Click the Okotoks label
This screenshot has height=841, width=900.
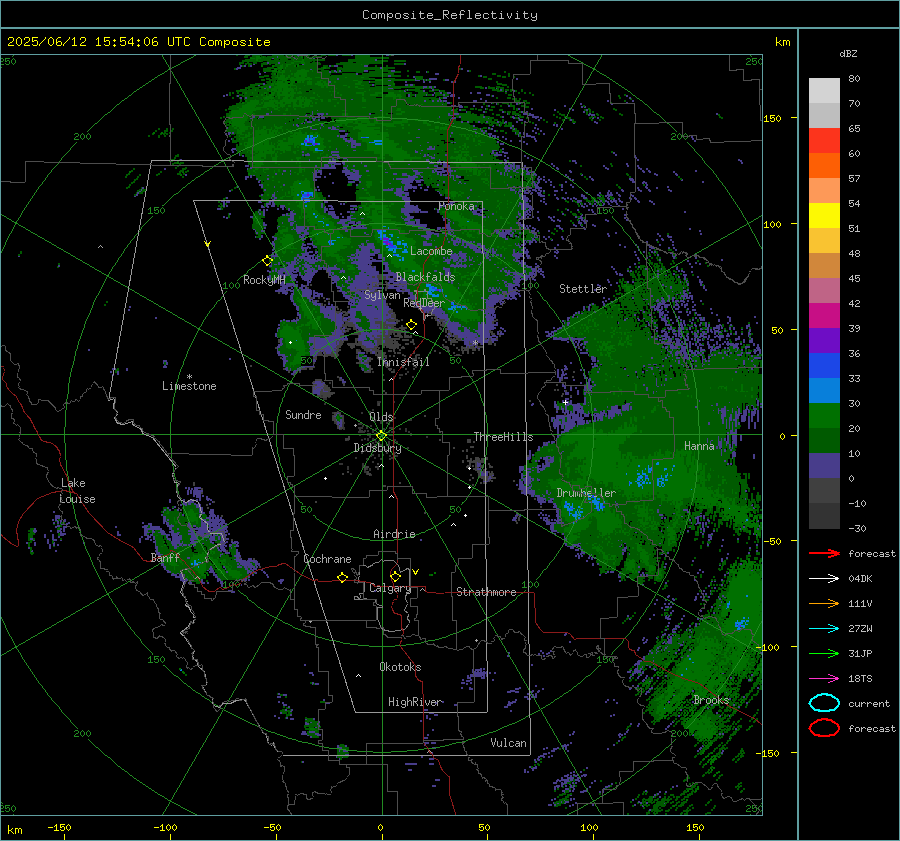400,666
